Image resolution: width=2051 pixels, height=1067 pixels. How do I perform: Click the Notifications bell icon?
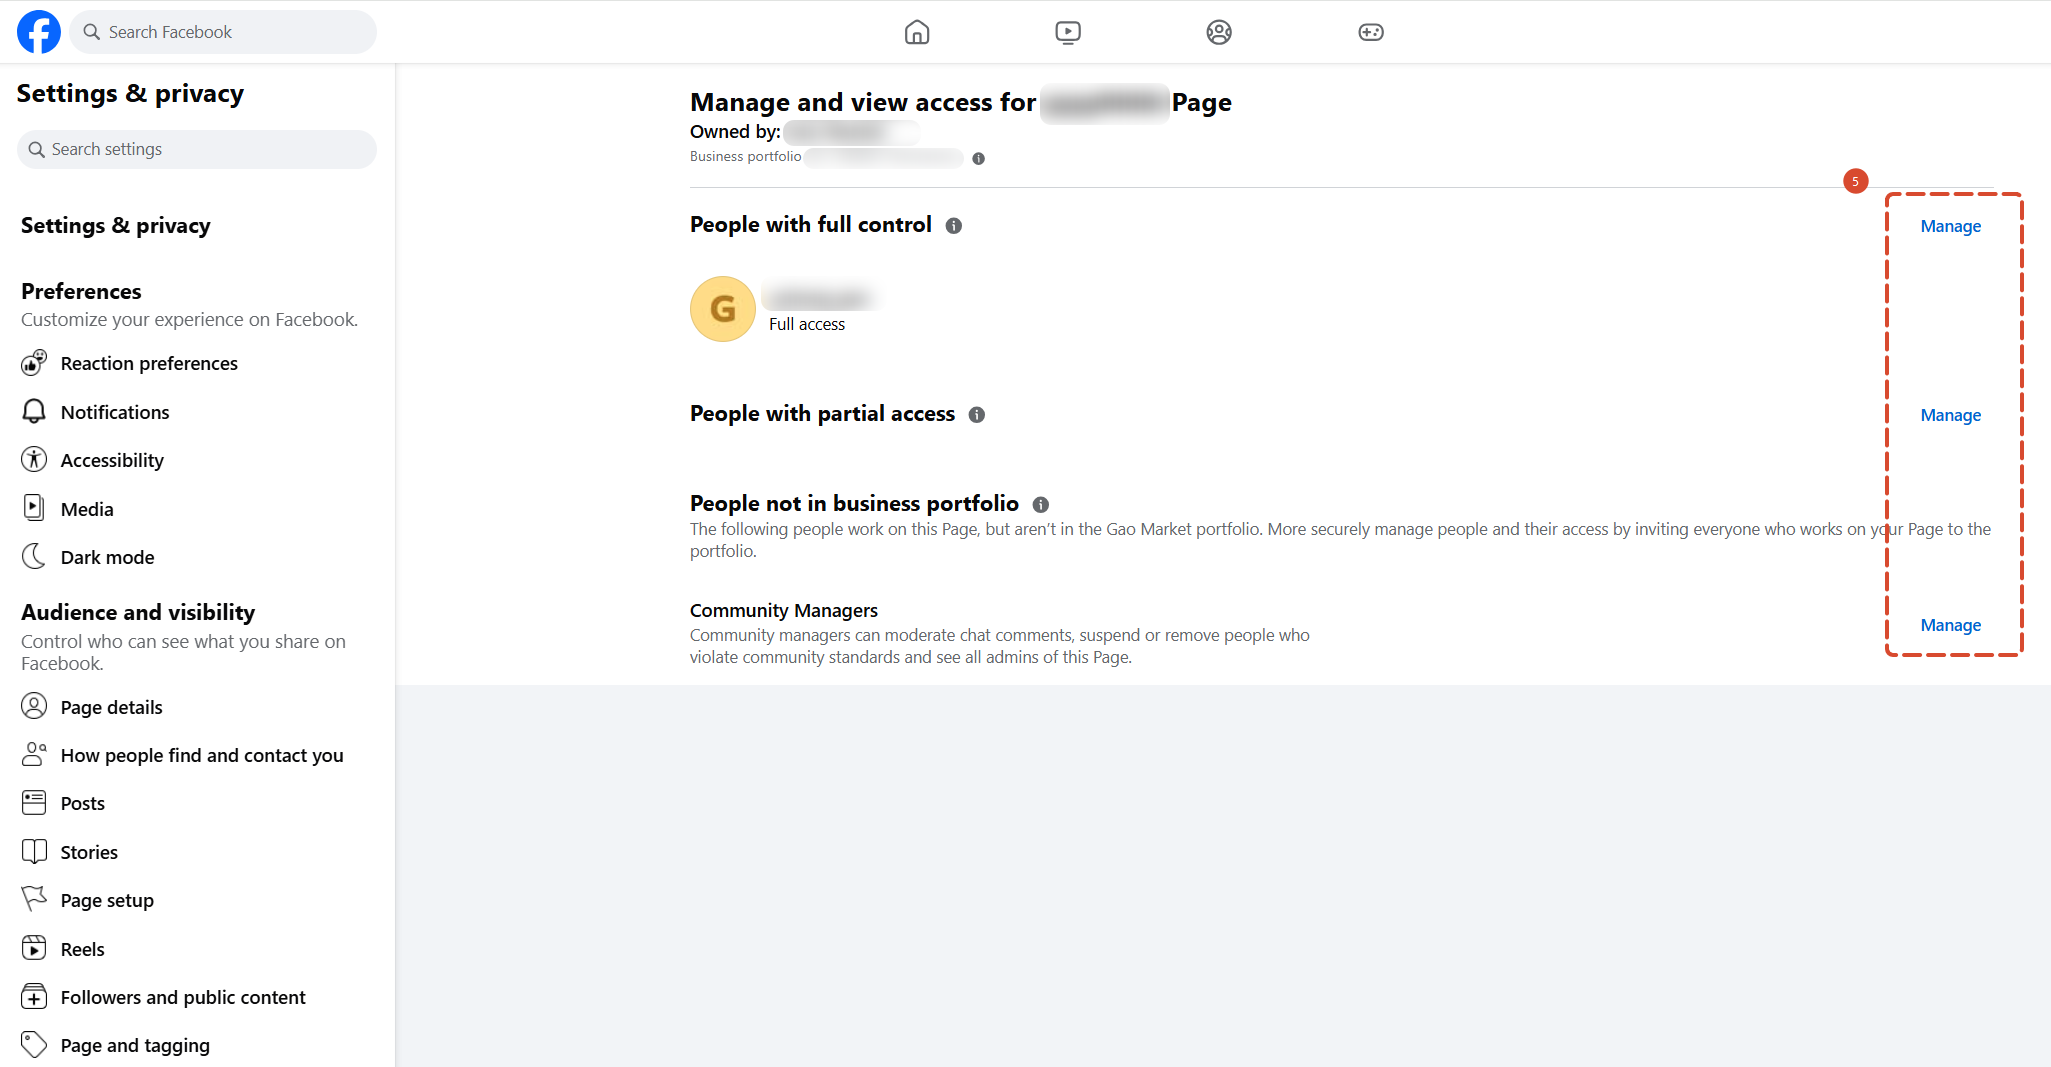click(x=34, y=412)
